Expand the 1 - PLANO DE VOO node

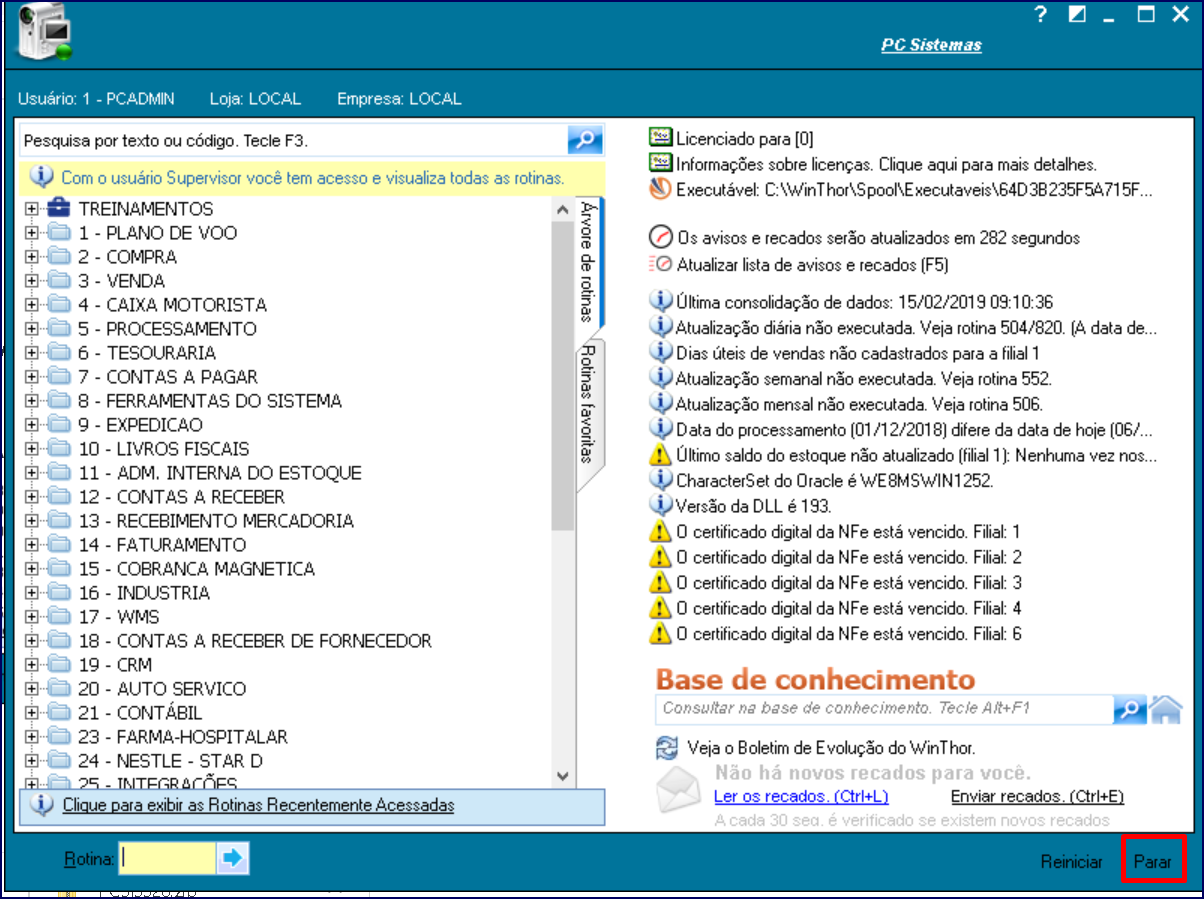click(33, 233)
